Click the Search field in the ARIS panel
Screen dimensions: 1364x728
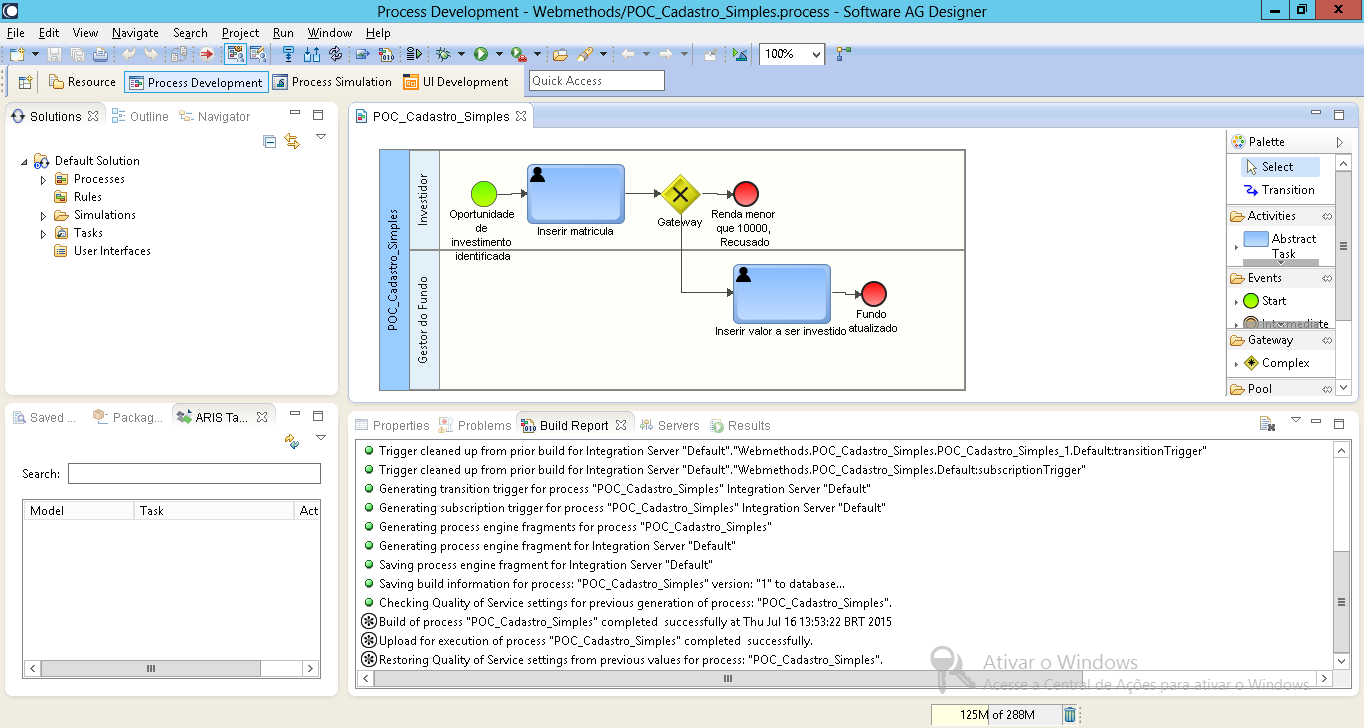pyautogui.click(x=193, y=472)
